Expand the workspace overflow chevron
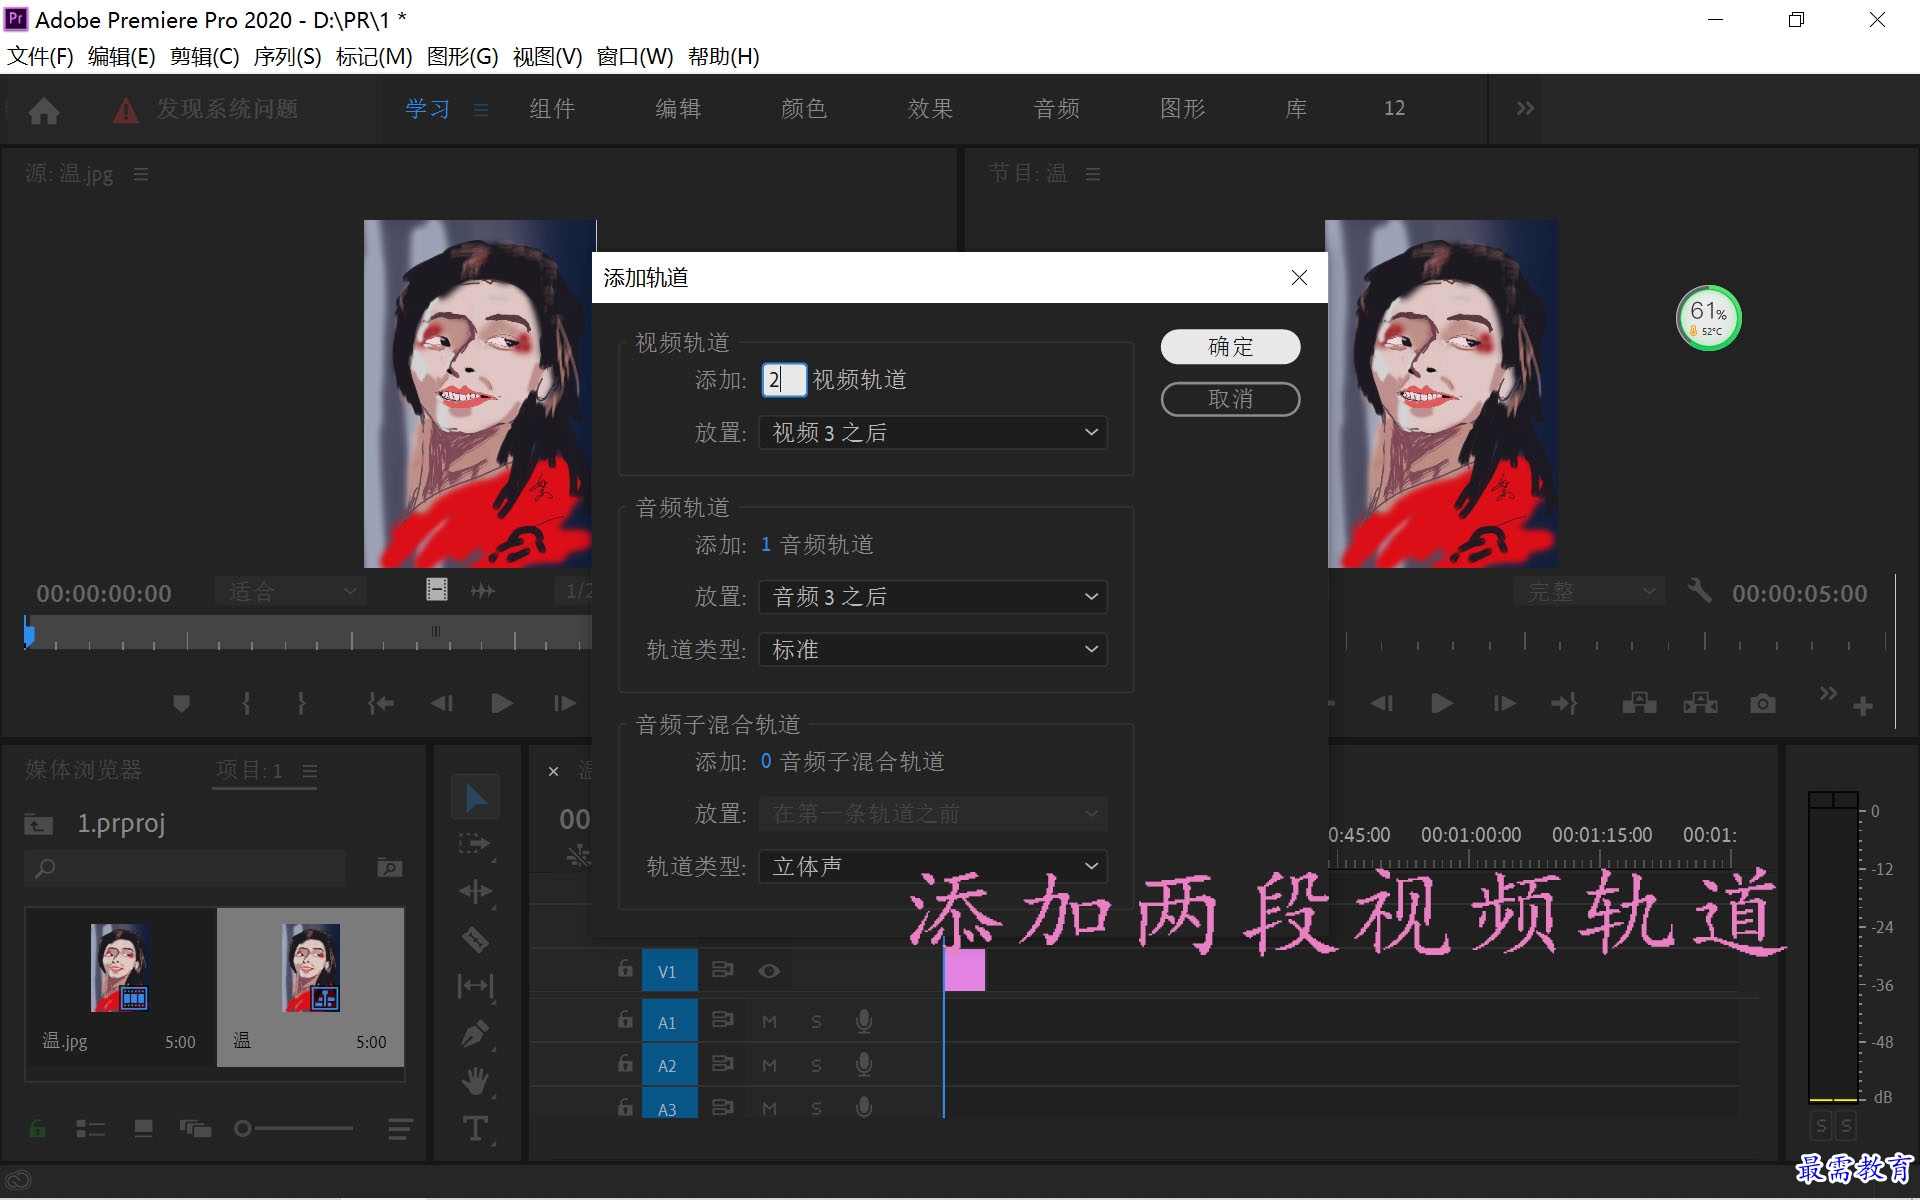 point(1524,108)
